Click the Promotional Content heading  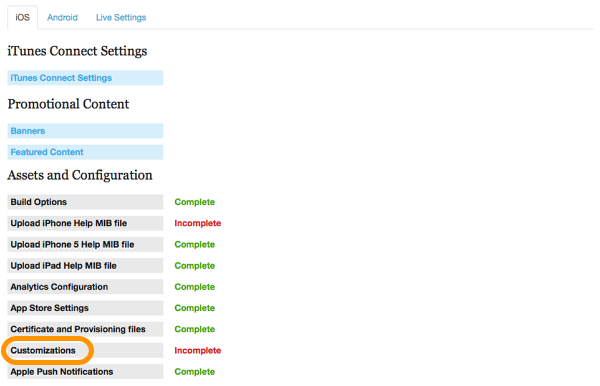pos(68,104)
